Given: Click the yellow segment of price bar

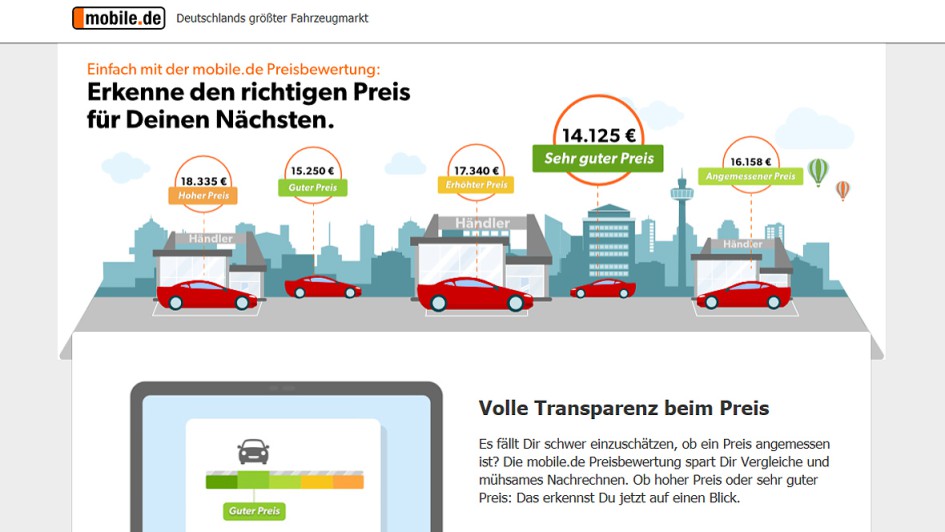Looking at the screenshot, I should tap(316, 482).
